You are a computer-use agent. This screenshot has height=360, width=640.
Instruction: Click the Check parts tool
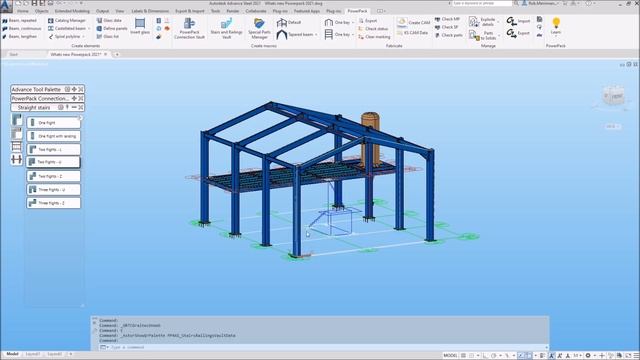(449, 35)
